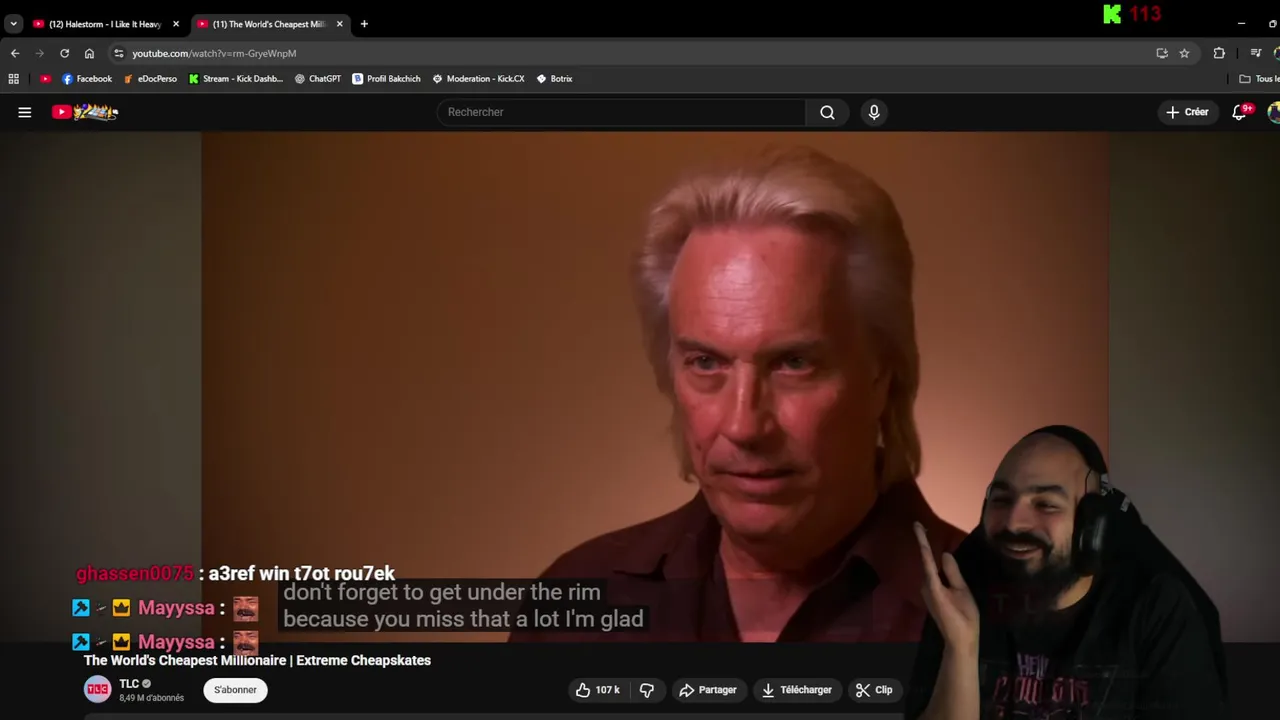Open the TLC channel avatar
The width and height of the screenshot is (1280, 720).
click(97, 689)
